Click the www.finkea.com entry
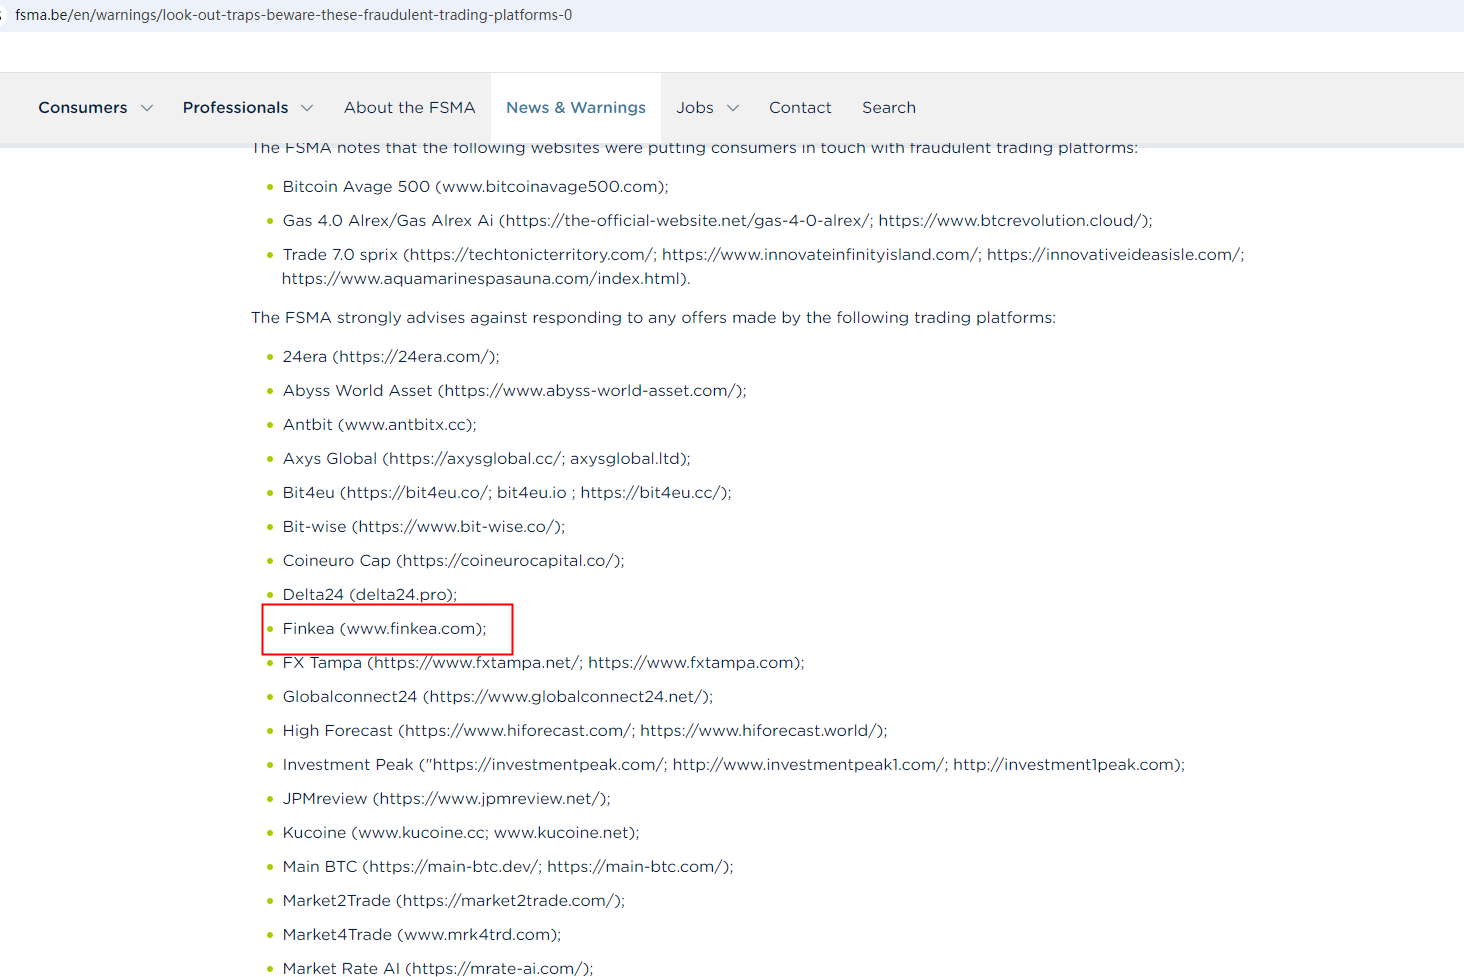This screenshot has height=977, width=1464. click(x=412, y=629)
